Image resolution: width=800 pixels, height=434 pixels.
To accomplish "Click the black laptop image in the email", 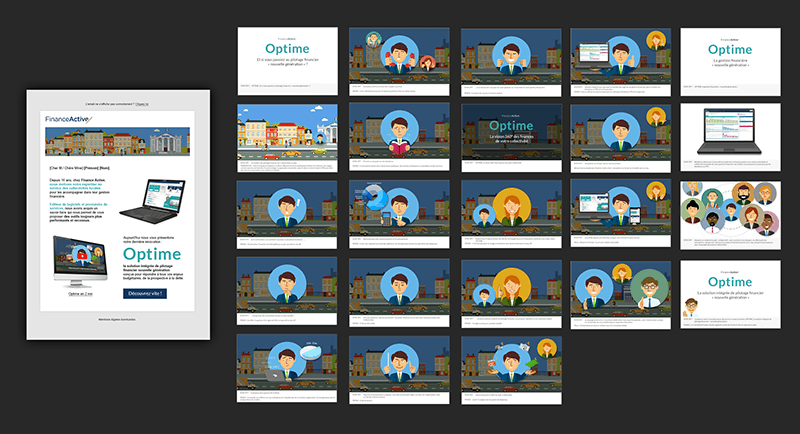I will pyautogui.click(x=152, y=201).
